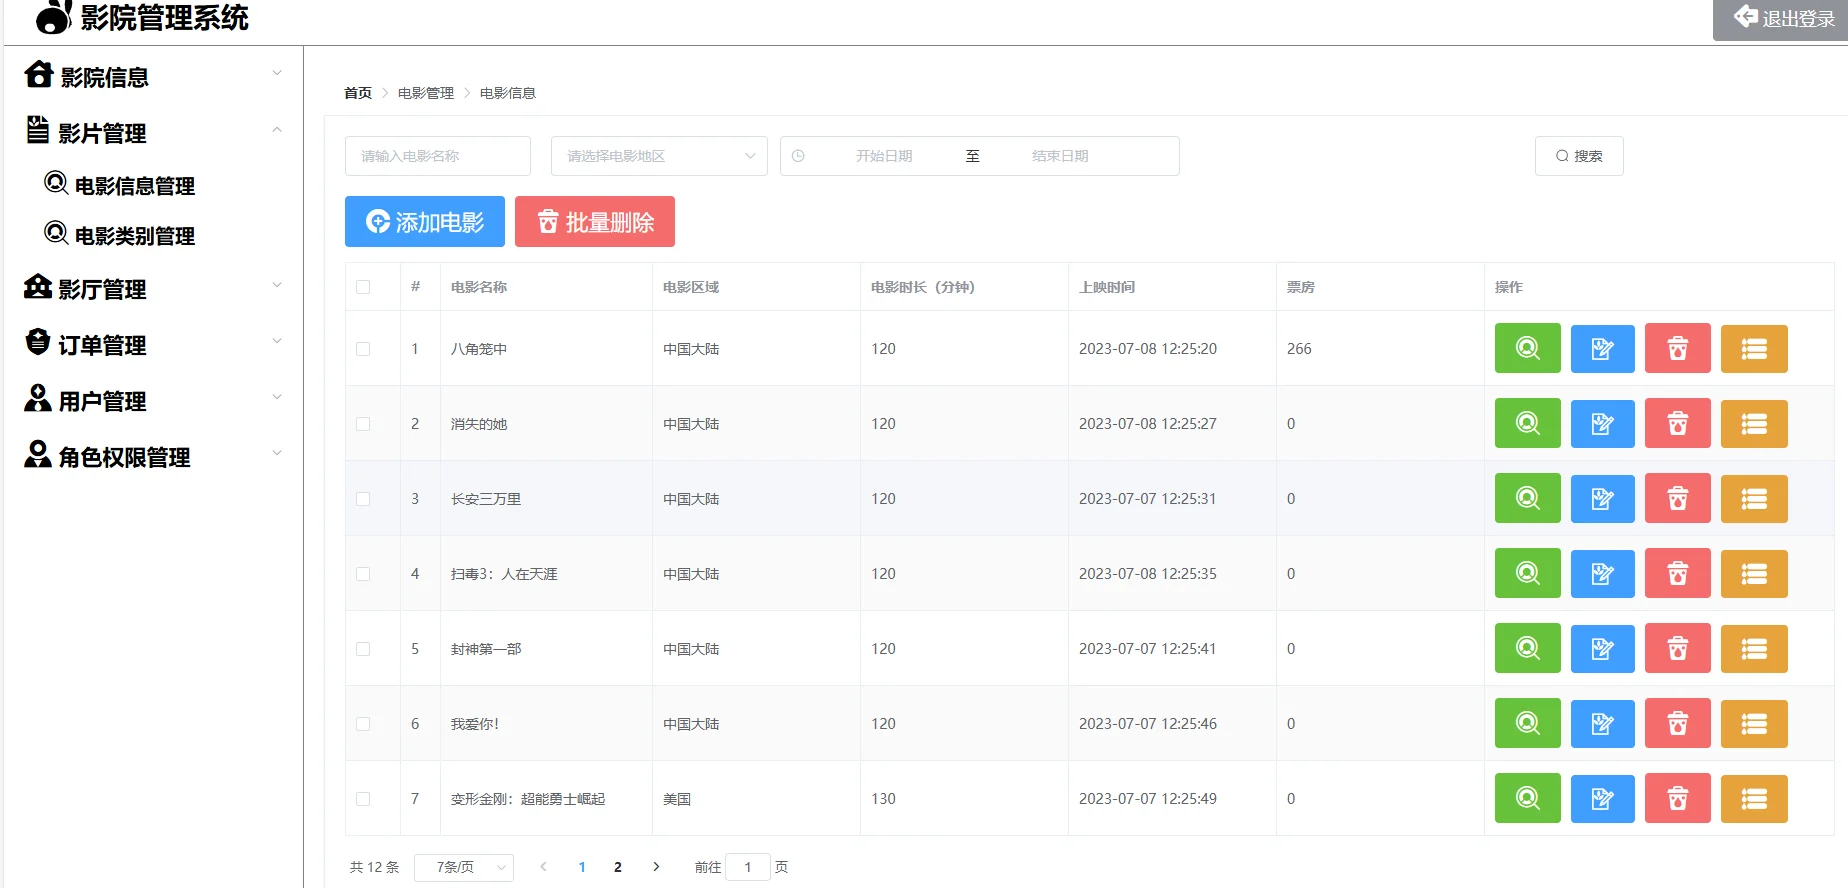Edit the 长安三万里 entry
Viewport: 1848px width, 888px height.
point(1602,498)
